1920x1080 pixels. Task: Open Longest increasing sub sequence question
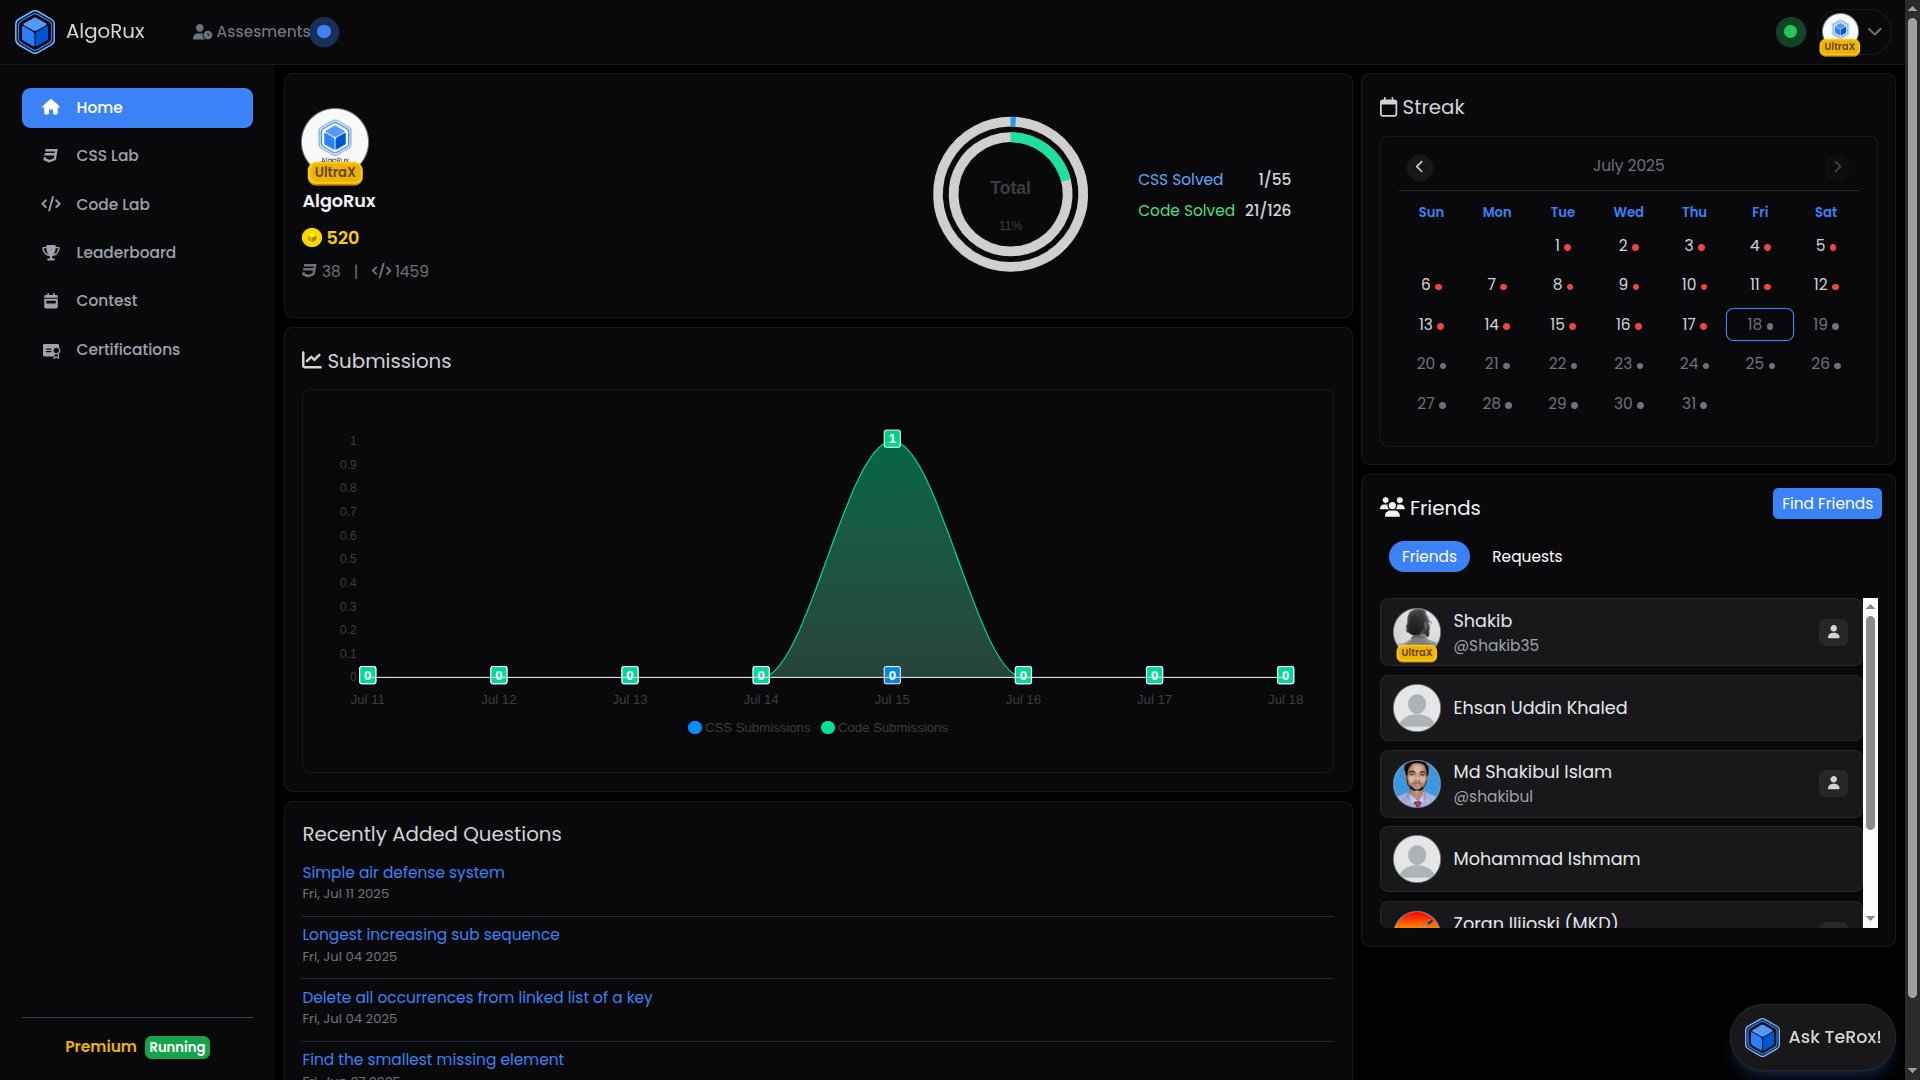click(x=430, y=935)
